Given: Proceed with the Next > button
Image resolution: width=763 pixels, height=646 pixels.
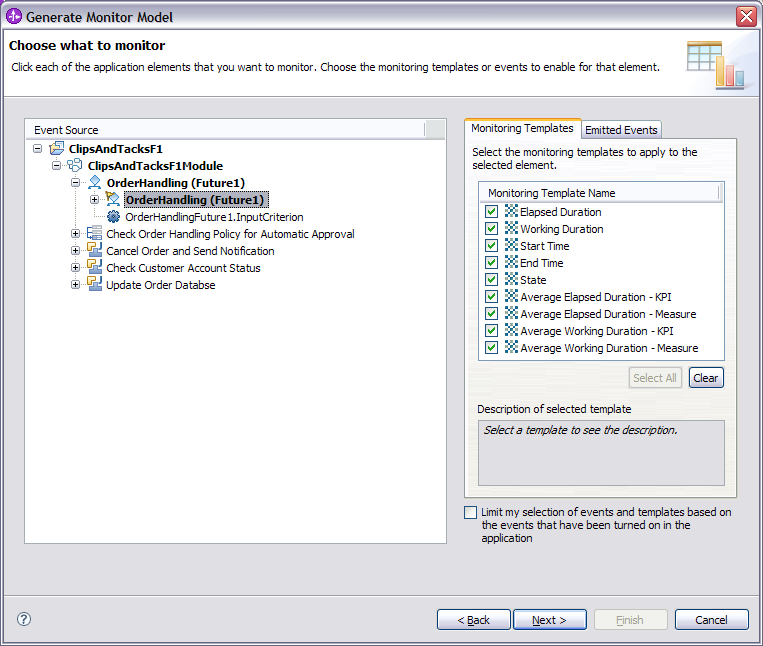Looking at the screenshot, I should click(x=549, y=620).
